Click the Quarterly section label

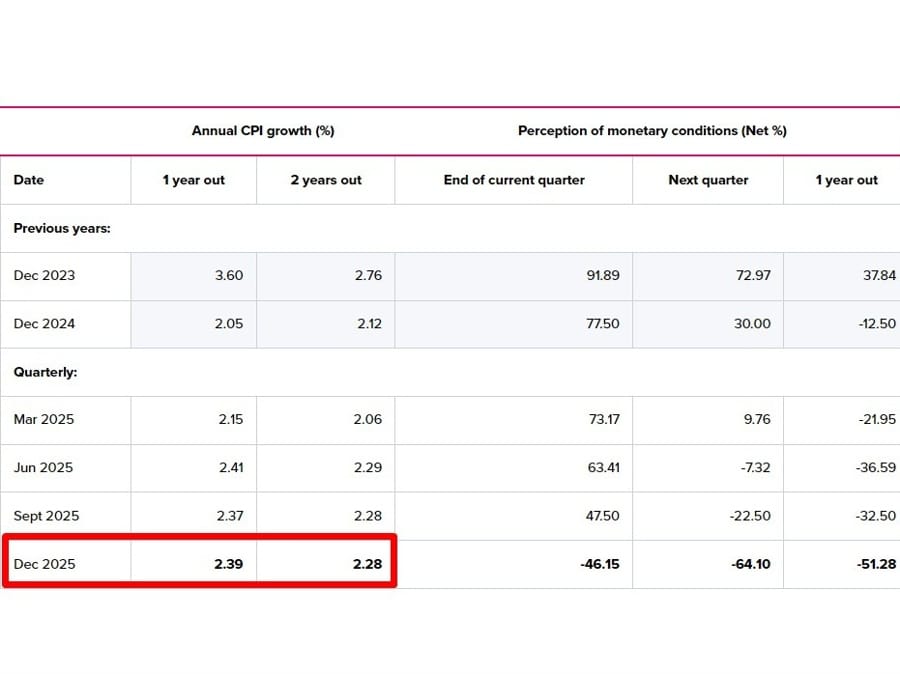45,372
